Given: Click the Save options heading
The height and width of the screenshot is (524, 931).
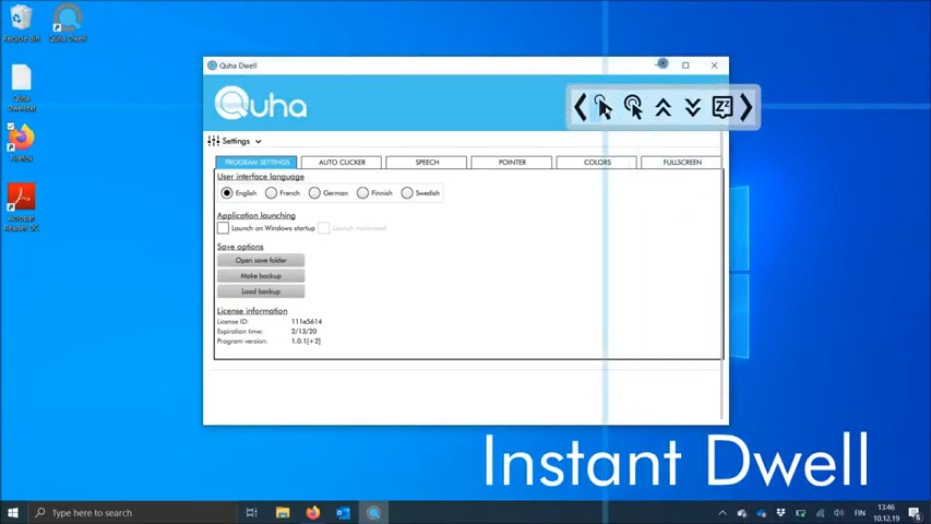Looking at the screenshot, I should pos(240,247).
